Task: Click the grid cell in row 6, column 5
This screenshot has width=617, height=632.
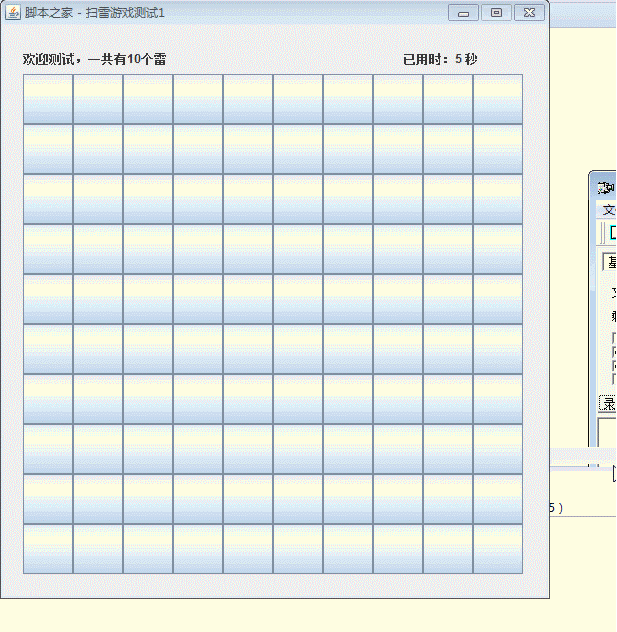Action: pos(248,349)
